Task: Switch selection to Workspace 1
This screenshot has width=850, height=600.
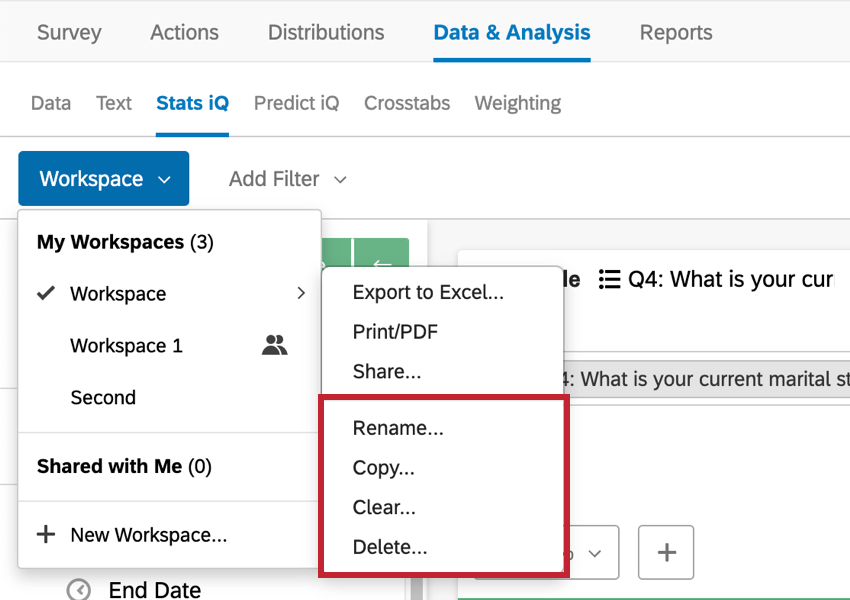Action: (126, 345)
